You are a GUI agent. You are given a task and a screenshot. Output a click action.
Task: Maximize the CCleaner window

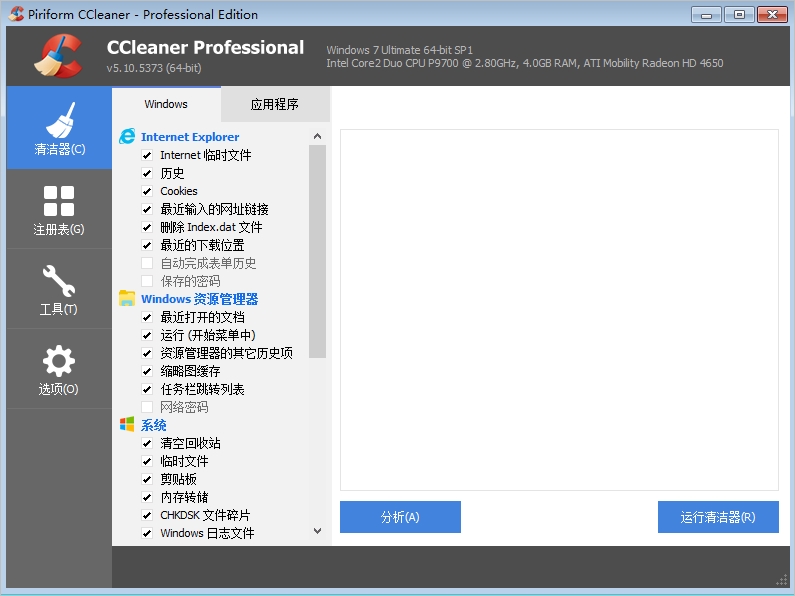point(739,15)
